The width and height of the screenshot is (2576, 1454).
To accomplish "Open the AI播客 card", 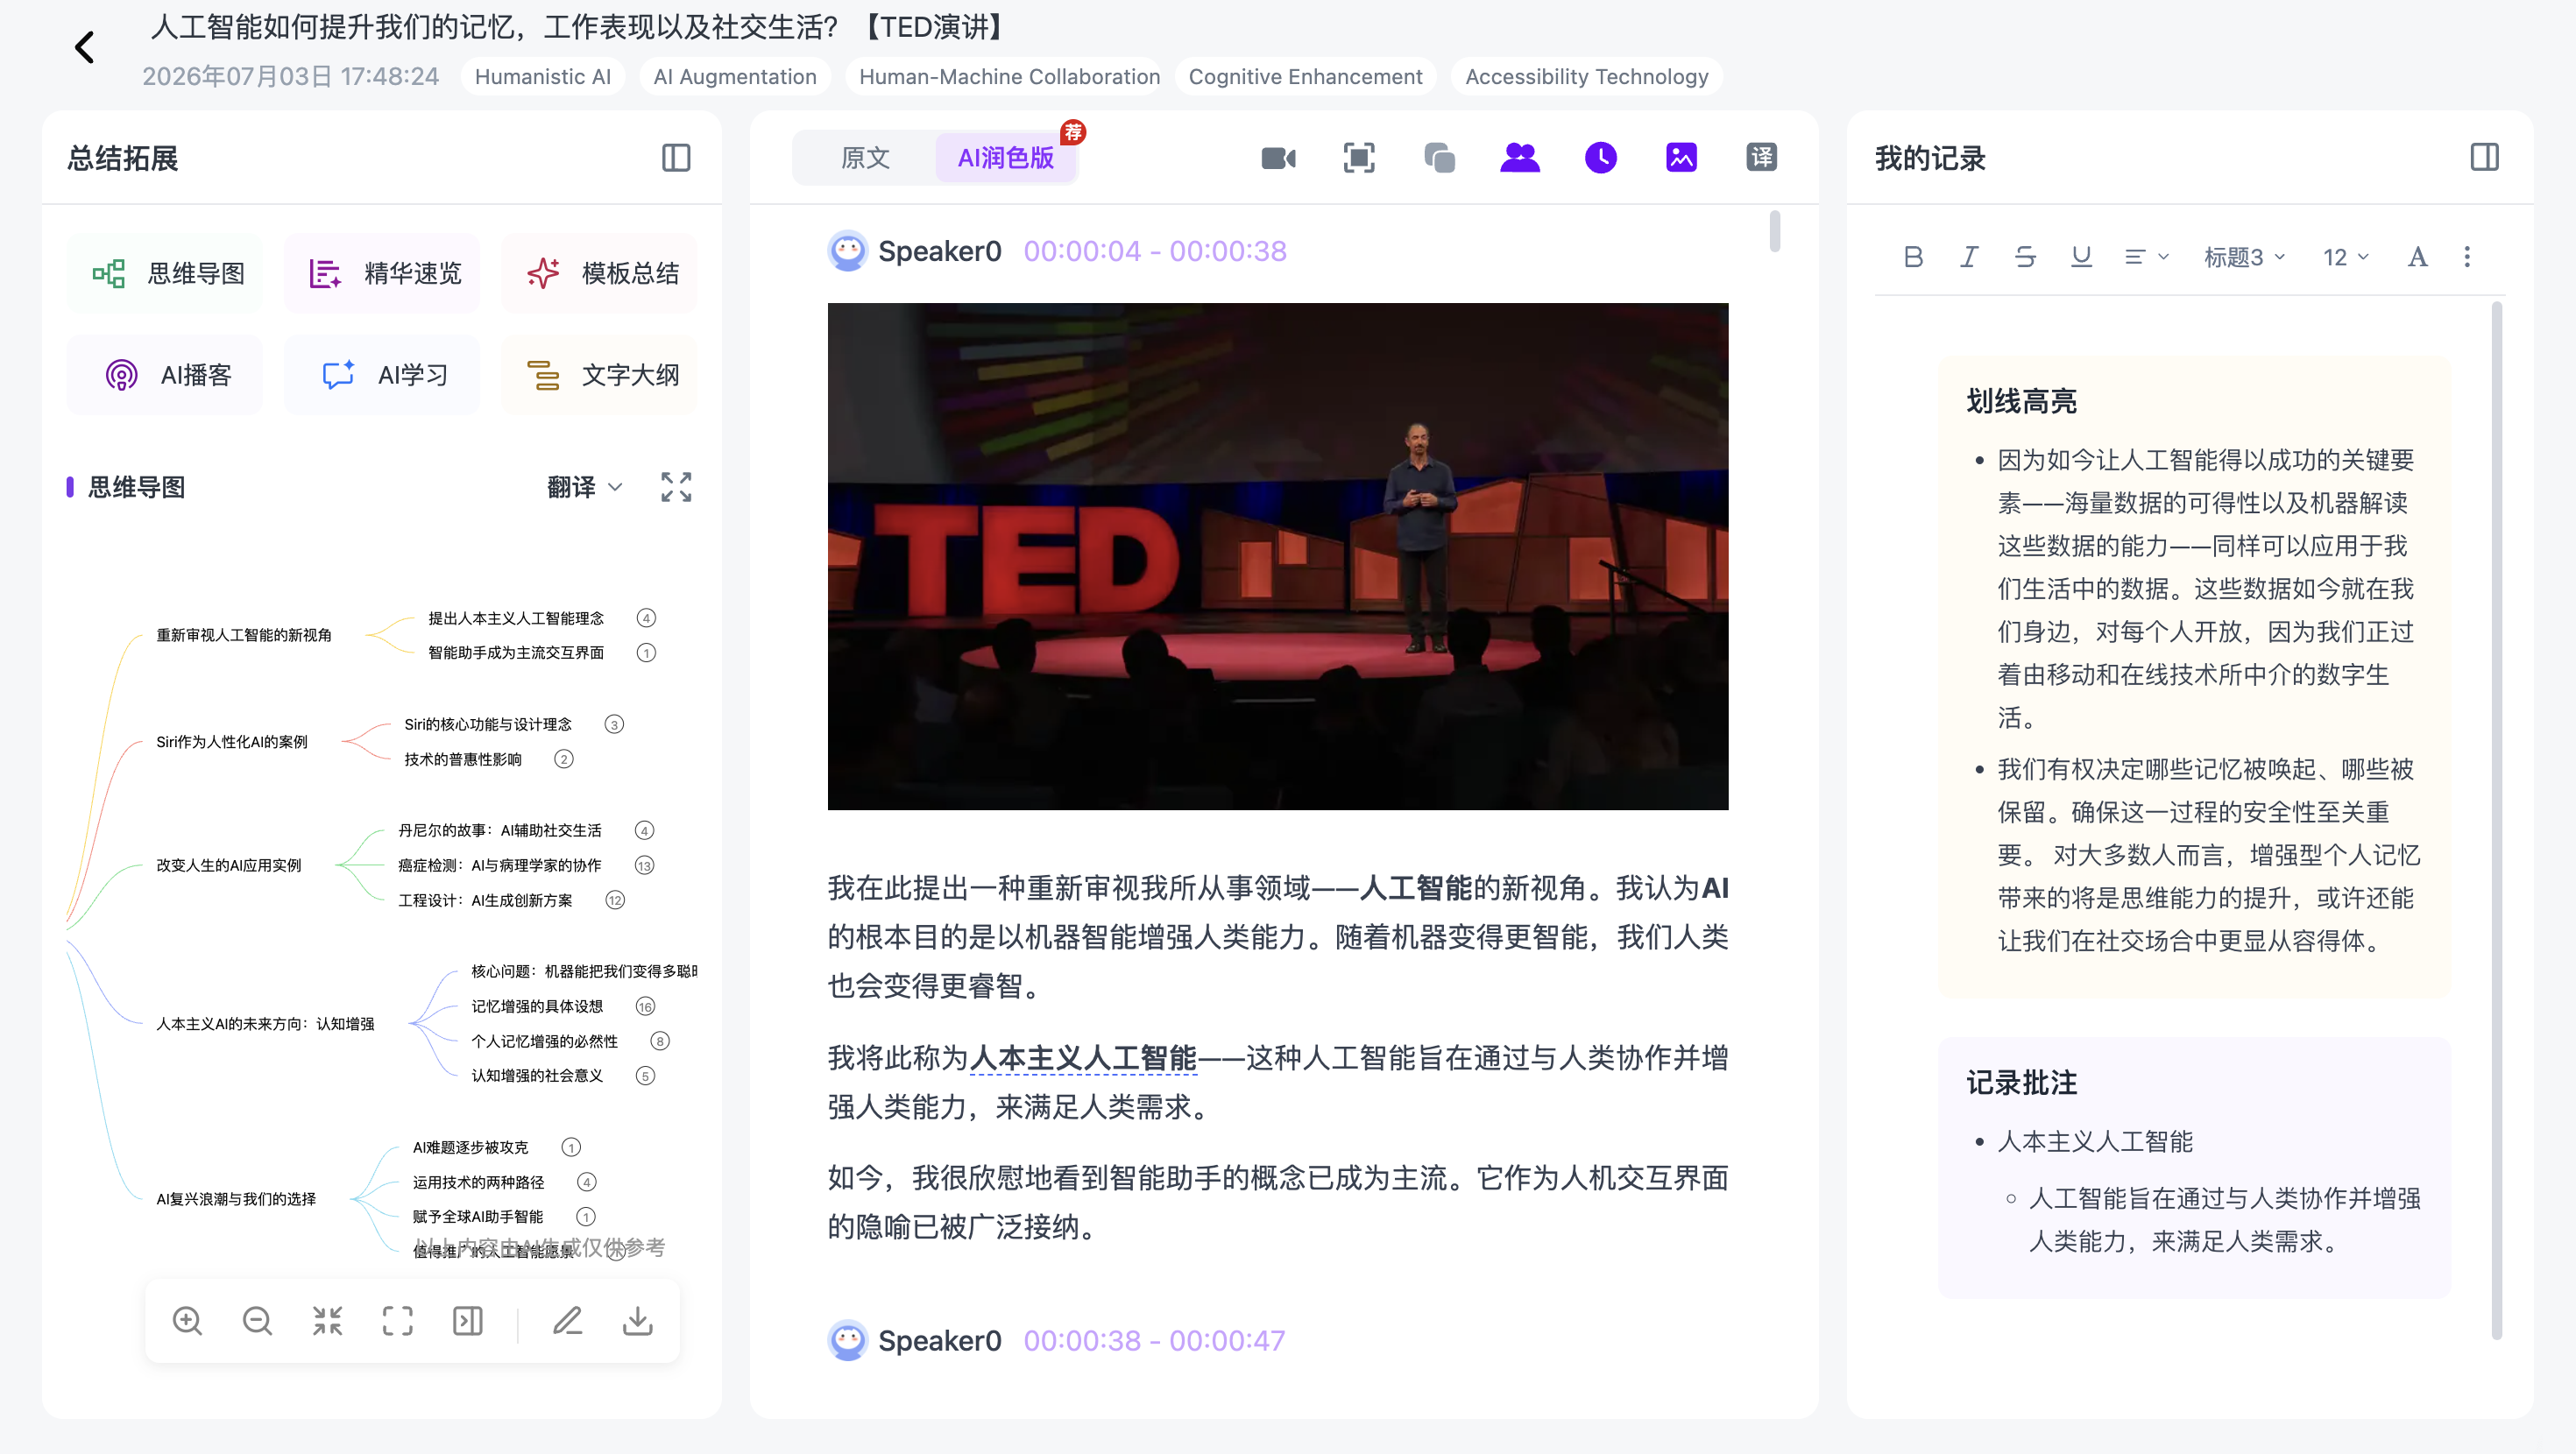I will coord(165,375).
